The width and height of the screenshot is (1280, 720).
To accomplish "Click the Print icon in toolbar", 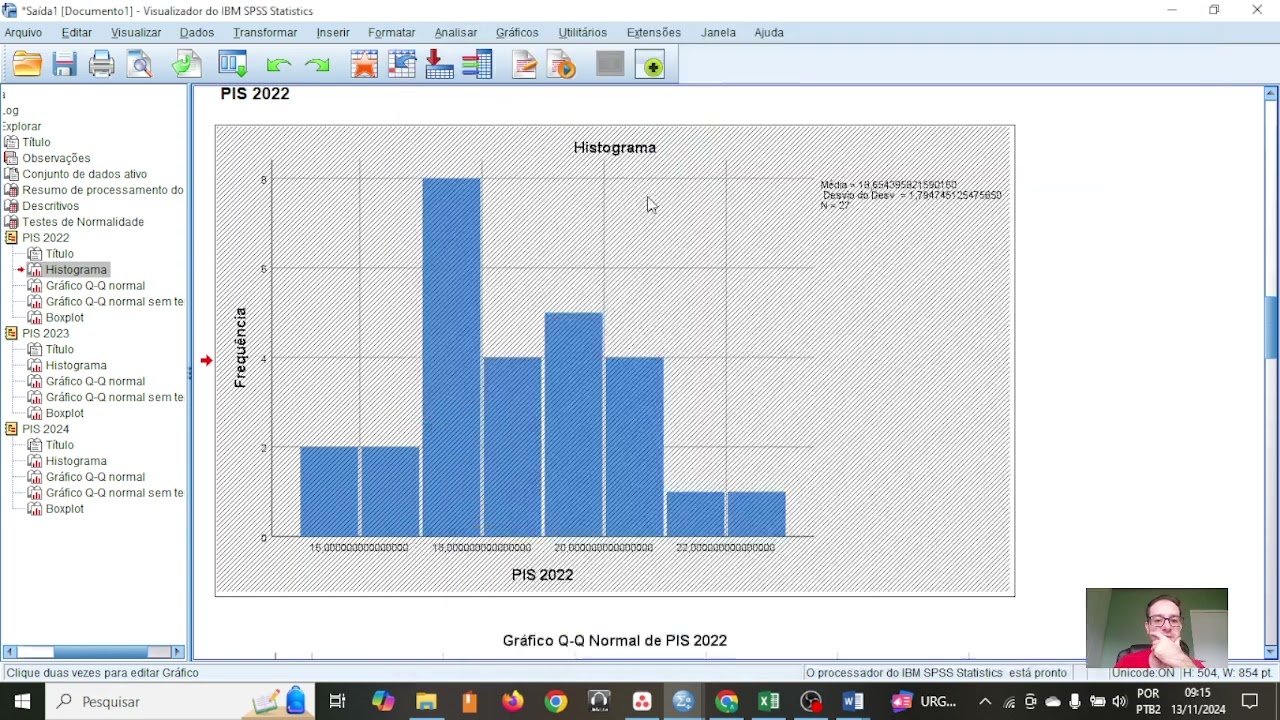I will tap(102, 66).
